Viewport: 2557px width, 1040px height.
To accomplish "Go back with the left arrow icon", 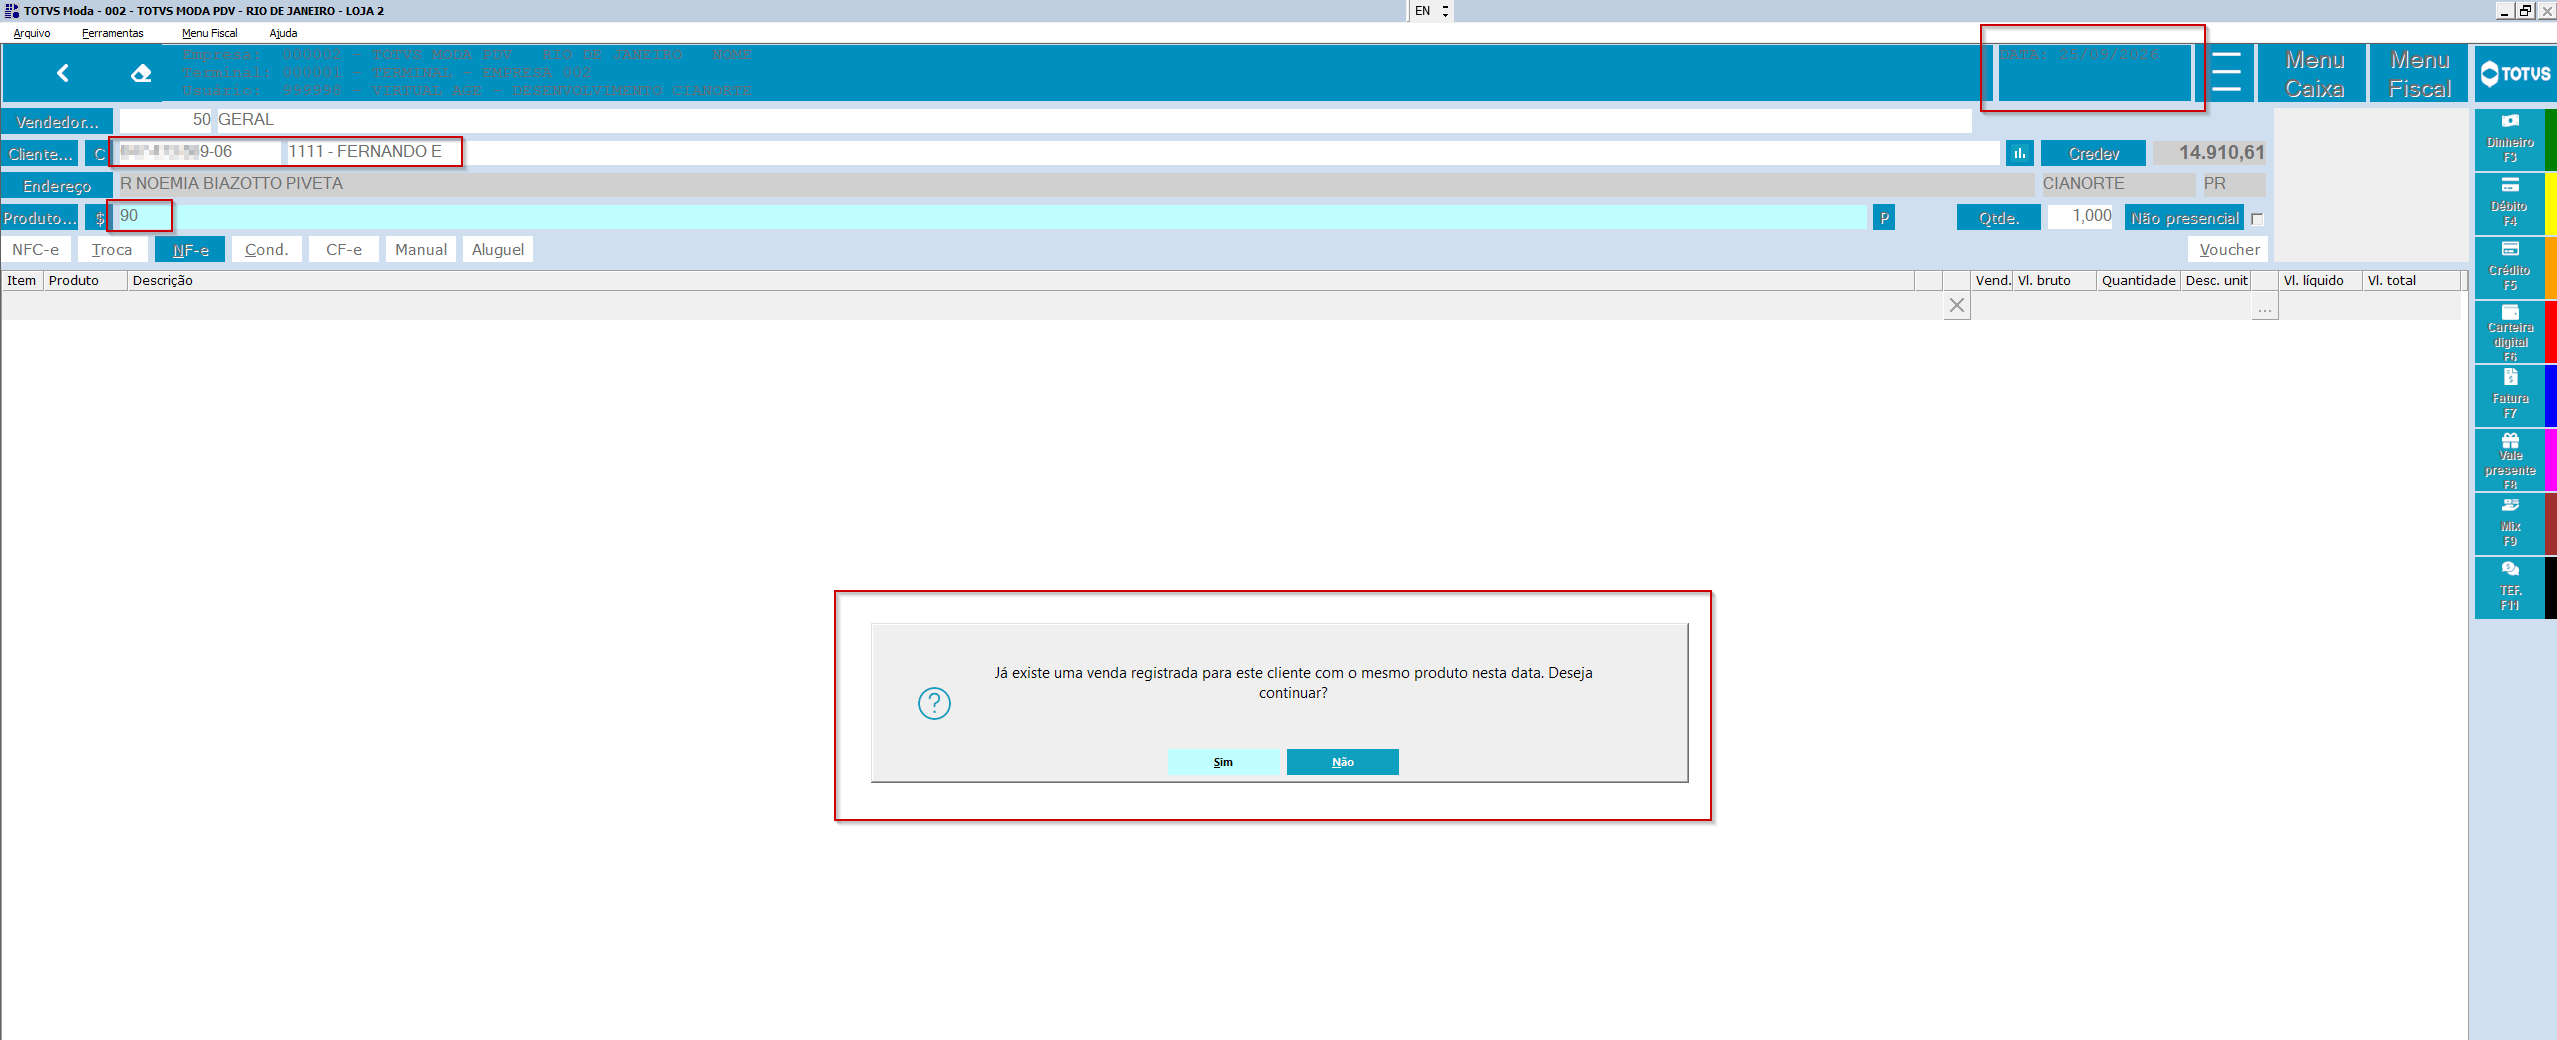I will 62,73.
